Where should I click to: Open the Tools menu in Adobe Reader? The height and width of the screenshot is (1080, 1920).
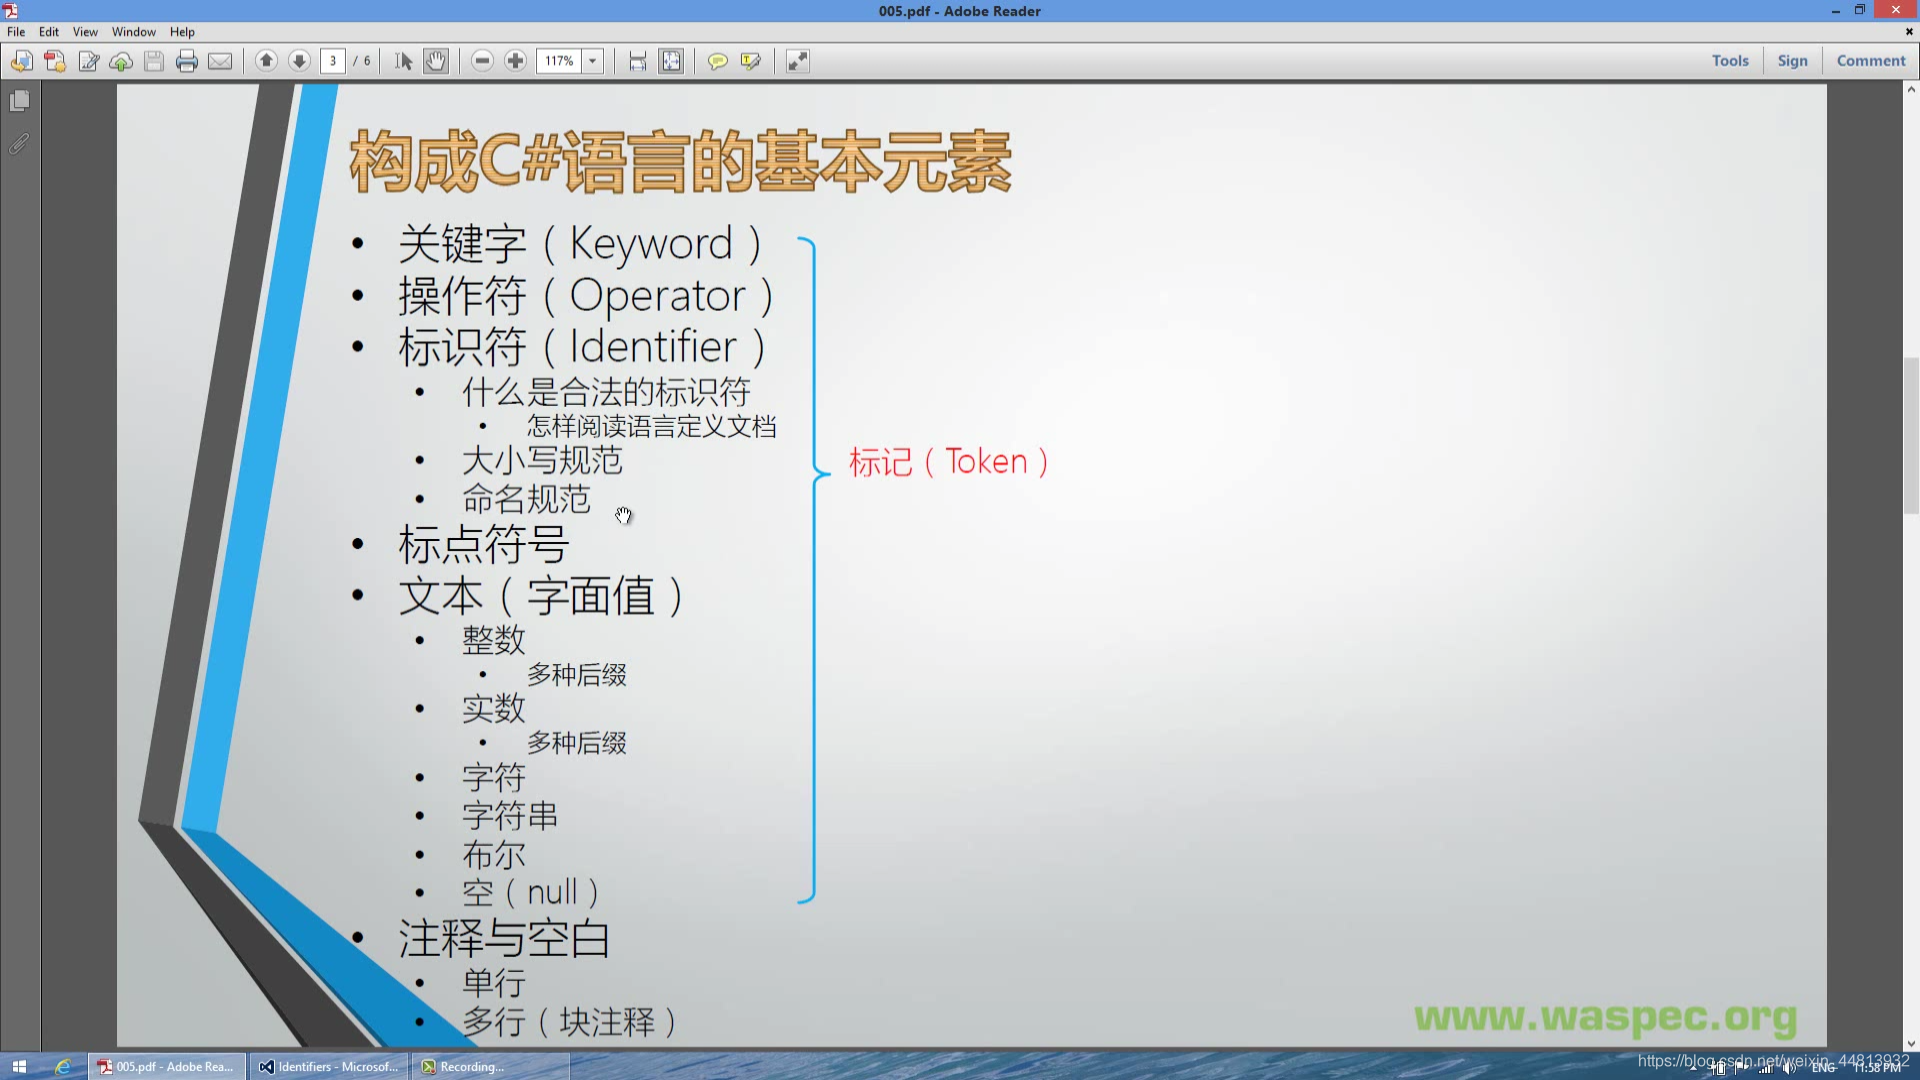pos(1730,61)
